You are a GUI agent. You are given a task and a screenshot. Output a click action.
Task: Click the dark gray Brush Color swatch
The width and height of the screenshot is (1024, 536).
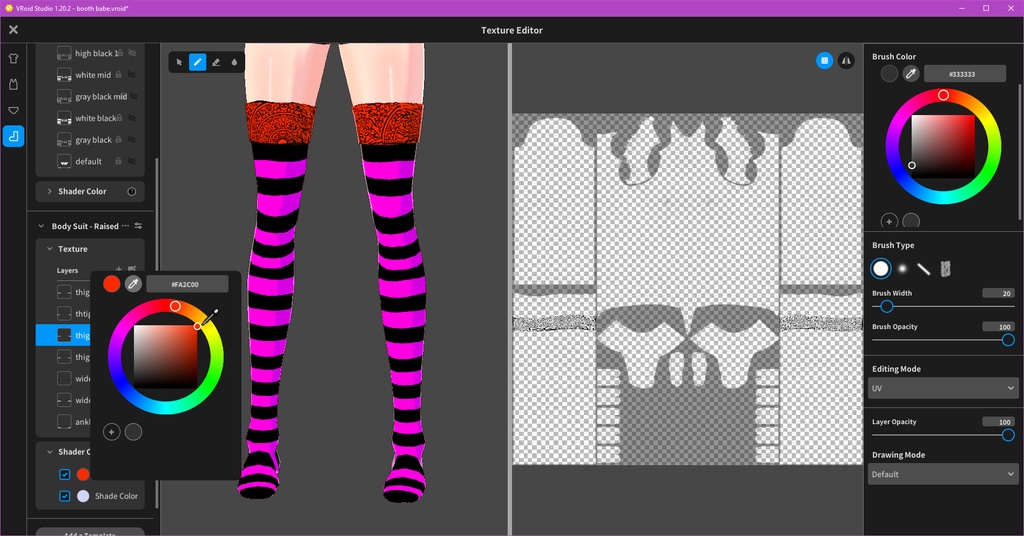click(x=889, y=74)
